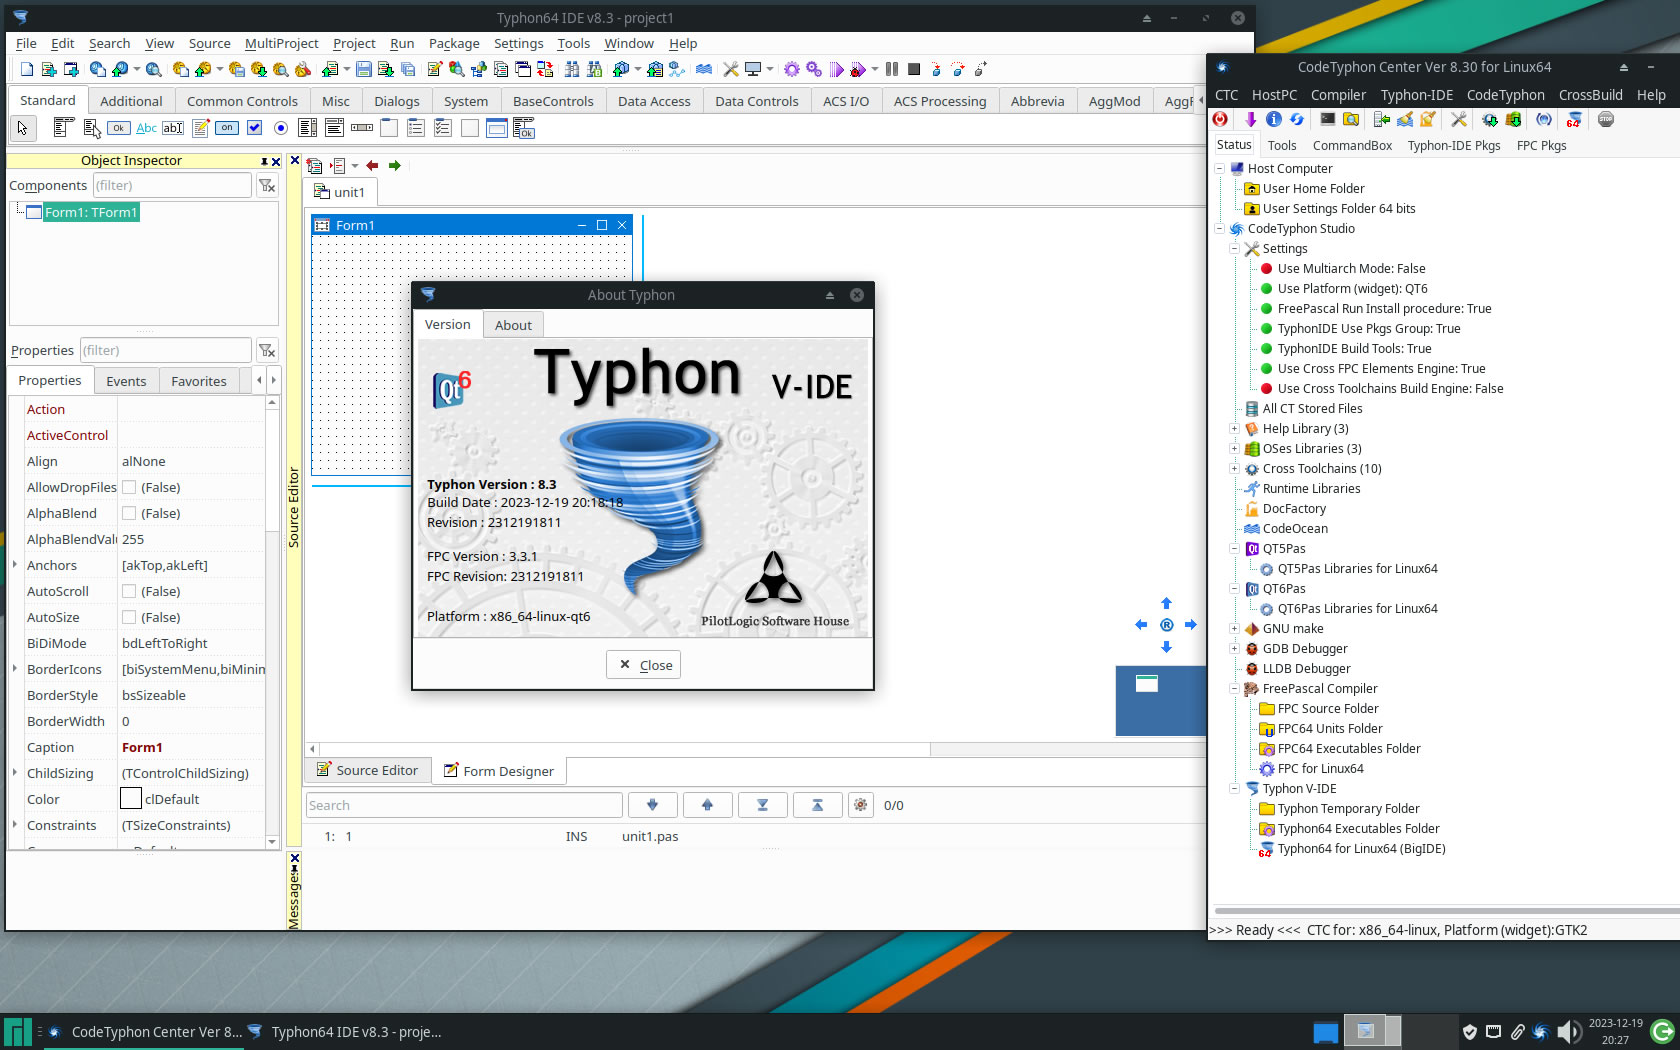Click the blue info icon in CodeTyphon Center
Screen dimensions: 1680x1050
tap(1273, 119)
